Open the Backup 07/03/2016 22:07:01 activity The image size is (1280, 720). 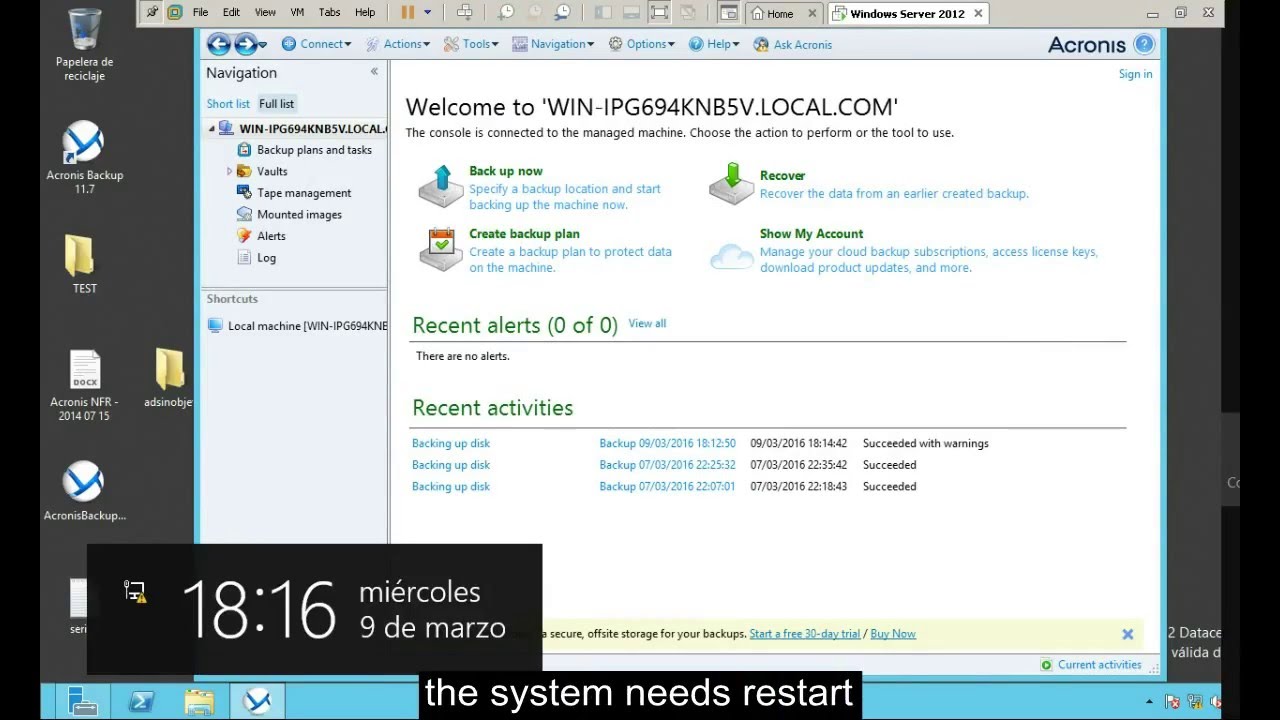[x=667, y=487]
